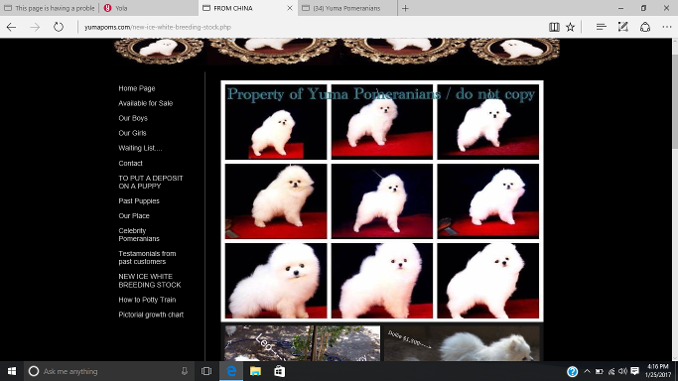
Task: Refresh the current page
Action: (x=58, y=27)
